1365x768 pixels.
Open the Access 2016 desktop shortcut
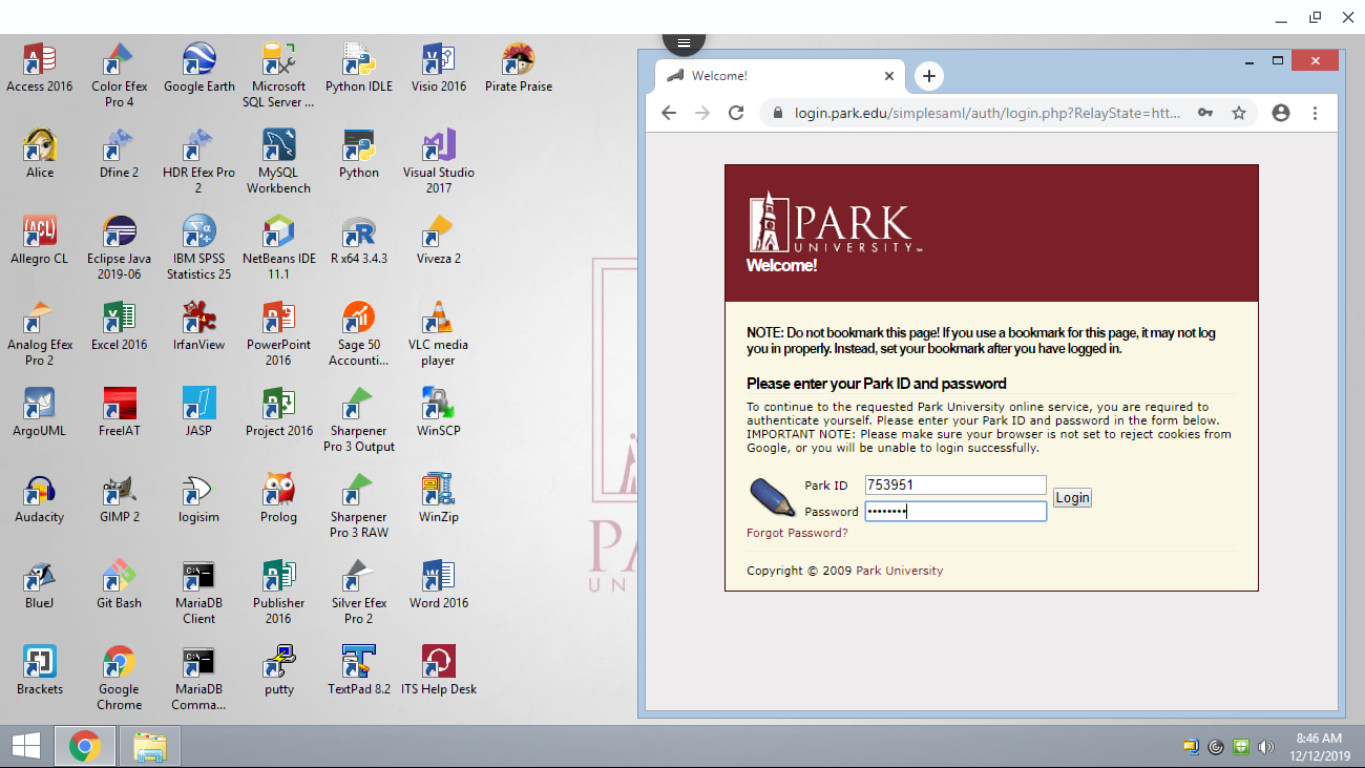(39, 68)
